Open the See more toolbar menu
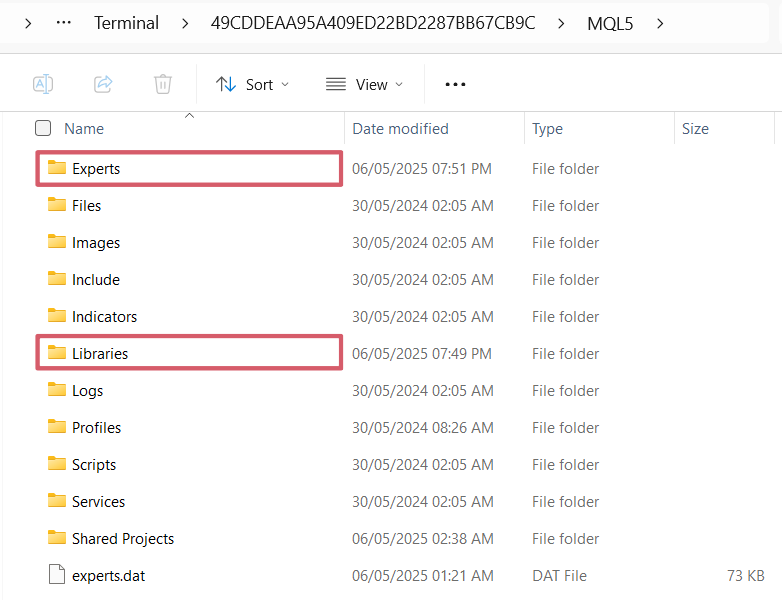The height and width of the screenshot is (600, 782). point(455,85)
